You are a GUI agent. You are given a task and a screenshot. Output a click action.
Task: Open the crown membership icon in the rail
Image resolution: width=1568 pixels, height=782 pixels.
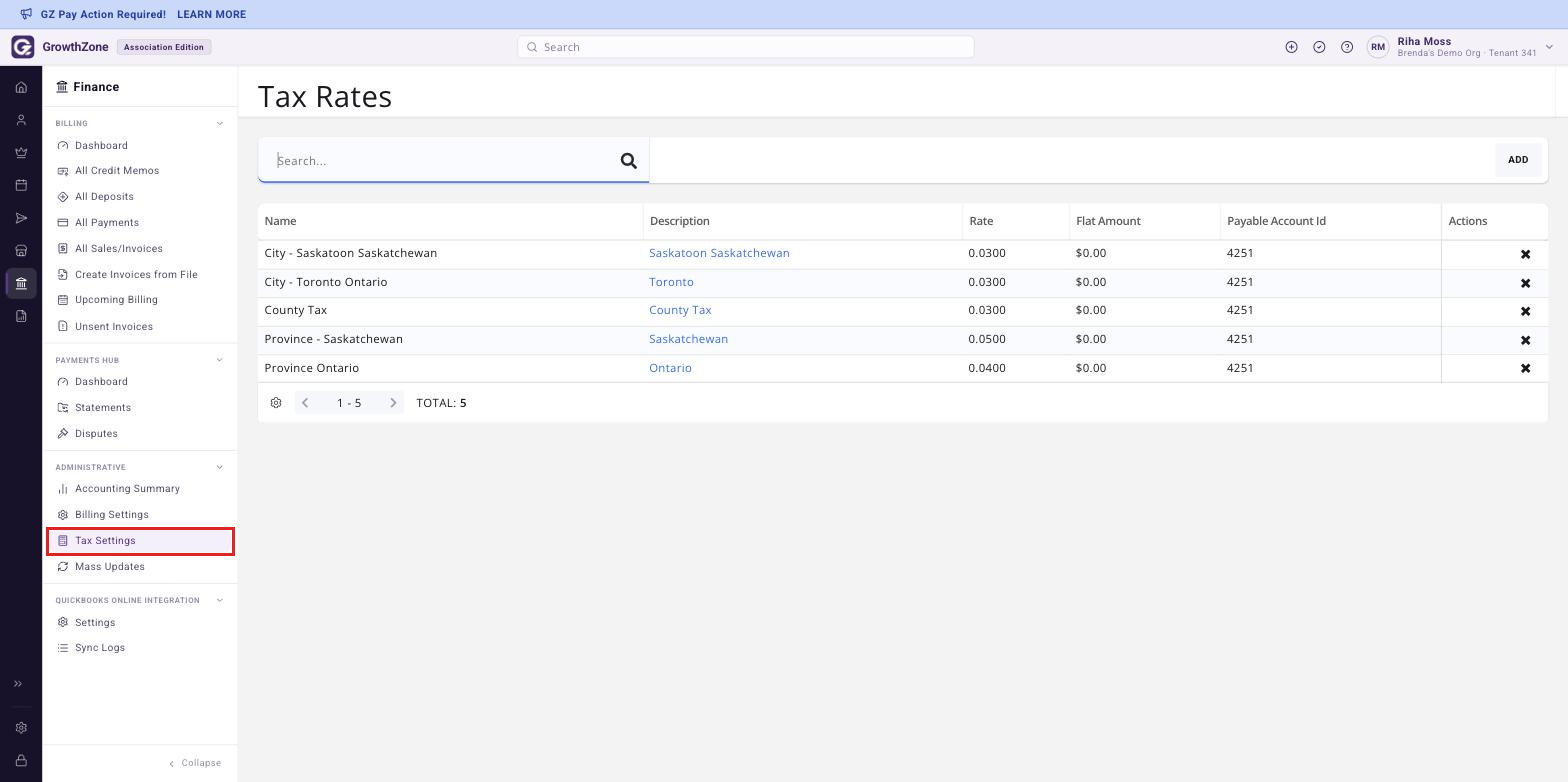coord(21,153)
